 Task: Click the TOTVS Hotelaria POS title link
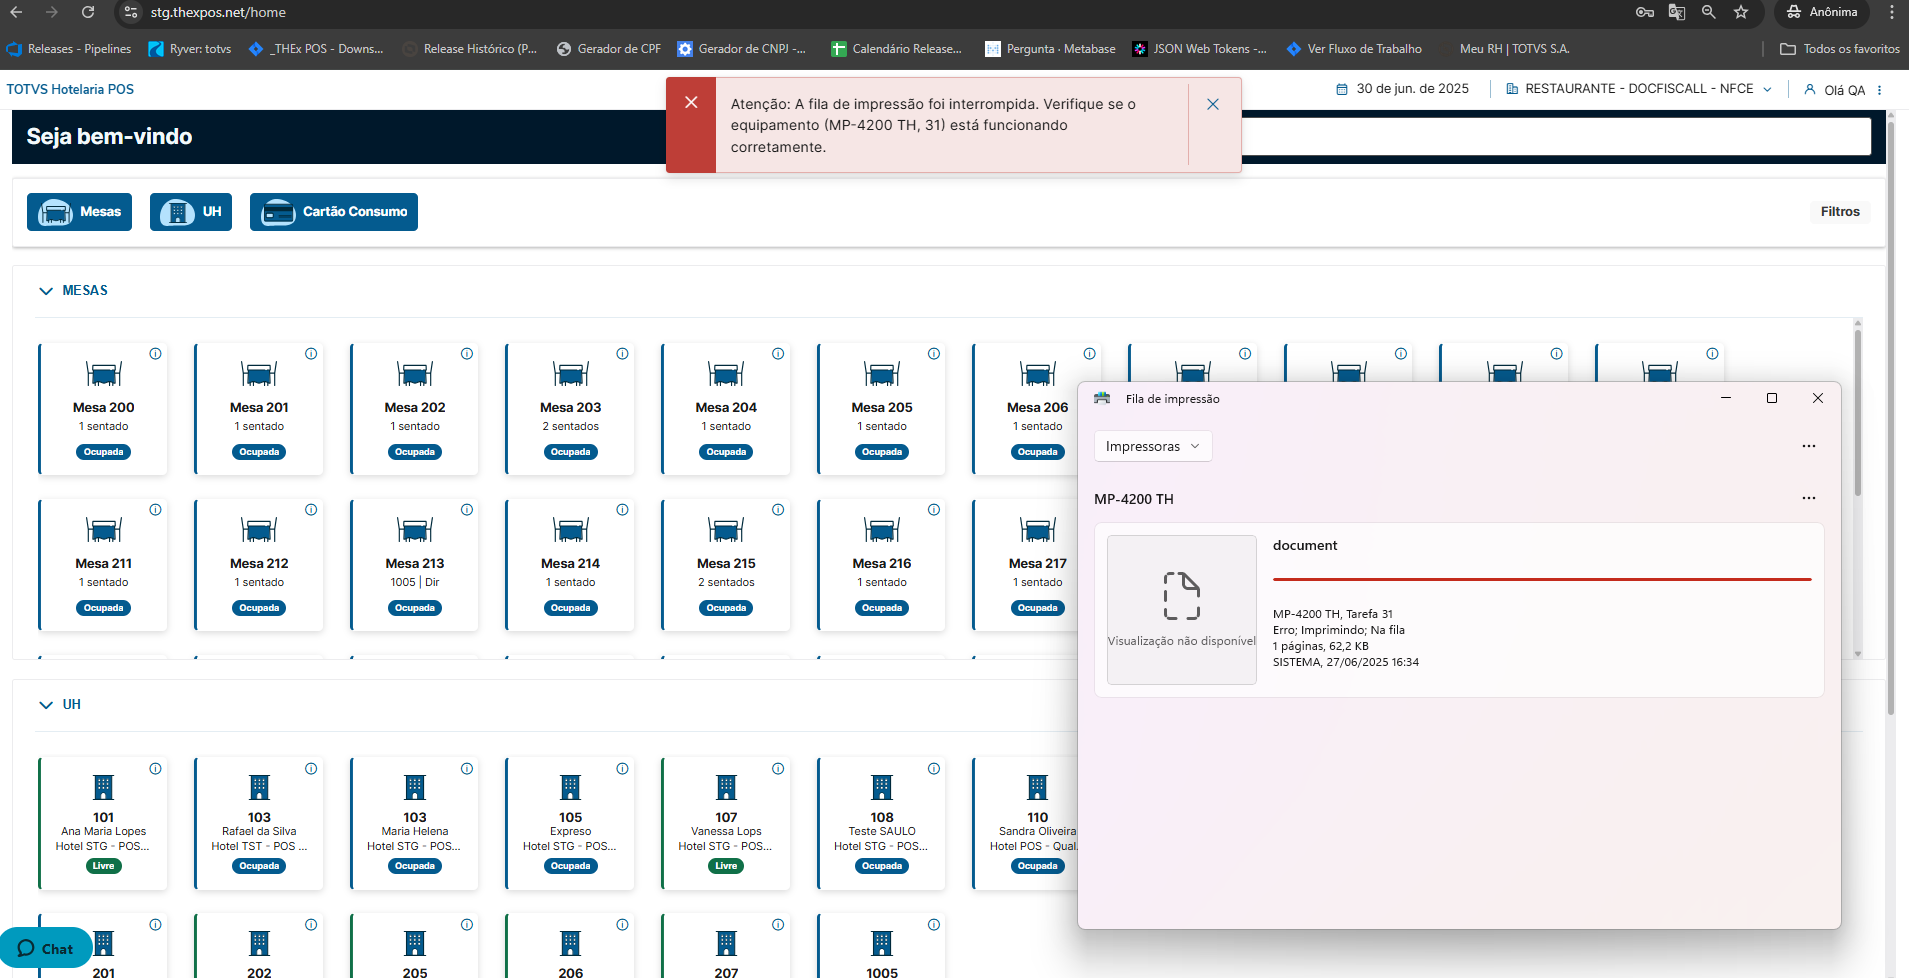(70, 89)
